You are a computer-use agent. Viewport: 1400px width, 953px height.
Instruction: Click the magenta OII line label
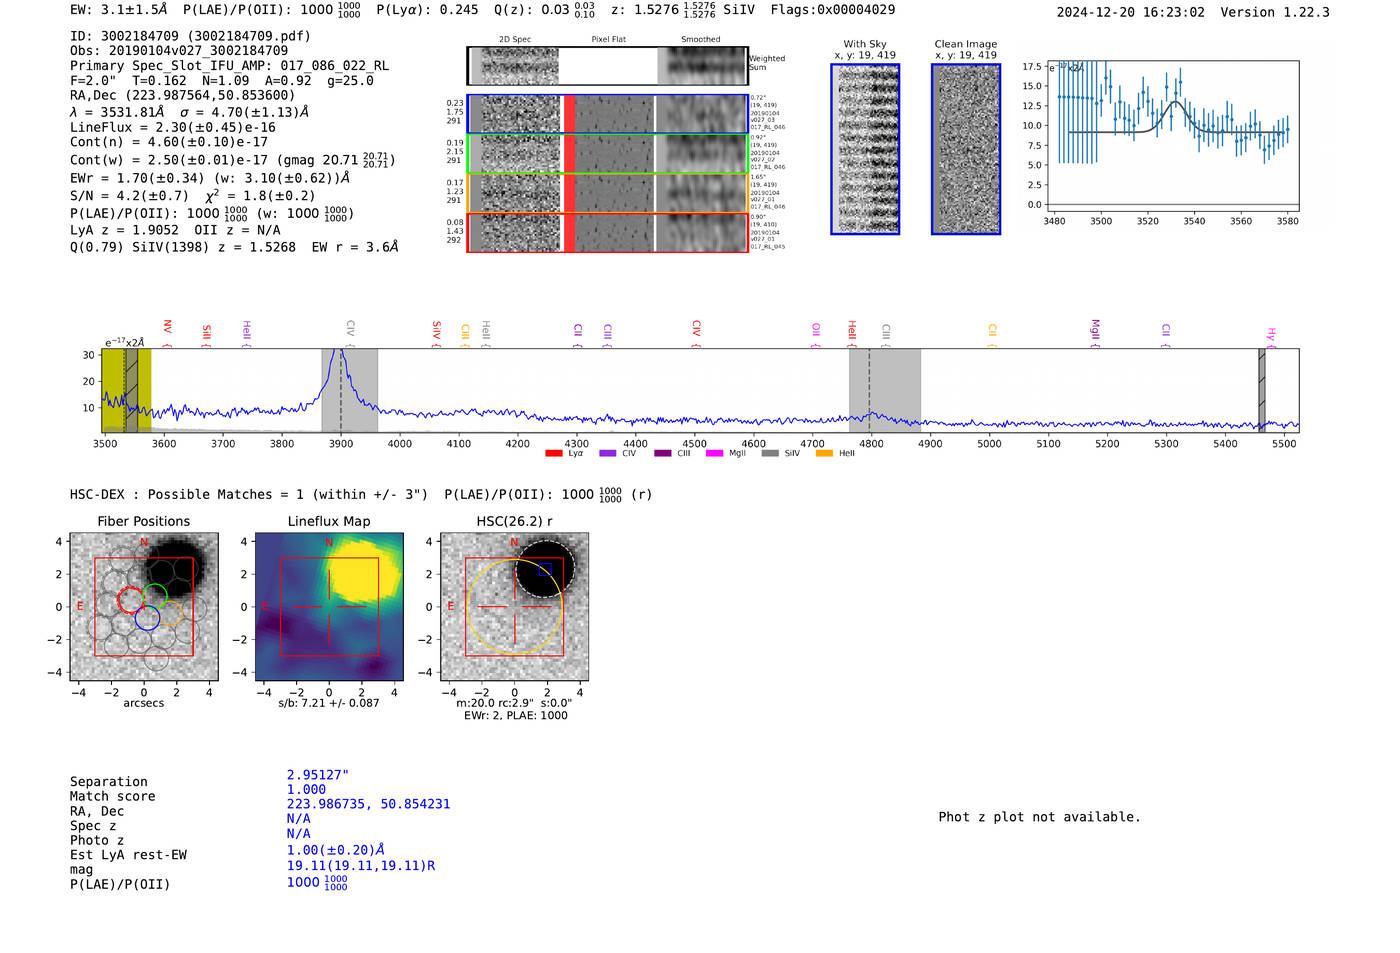(816, 330)
